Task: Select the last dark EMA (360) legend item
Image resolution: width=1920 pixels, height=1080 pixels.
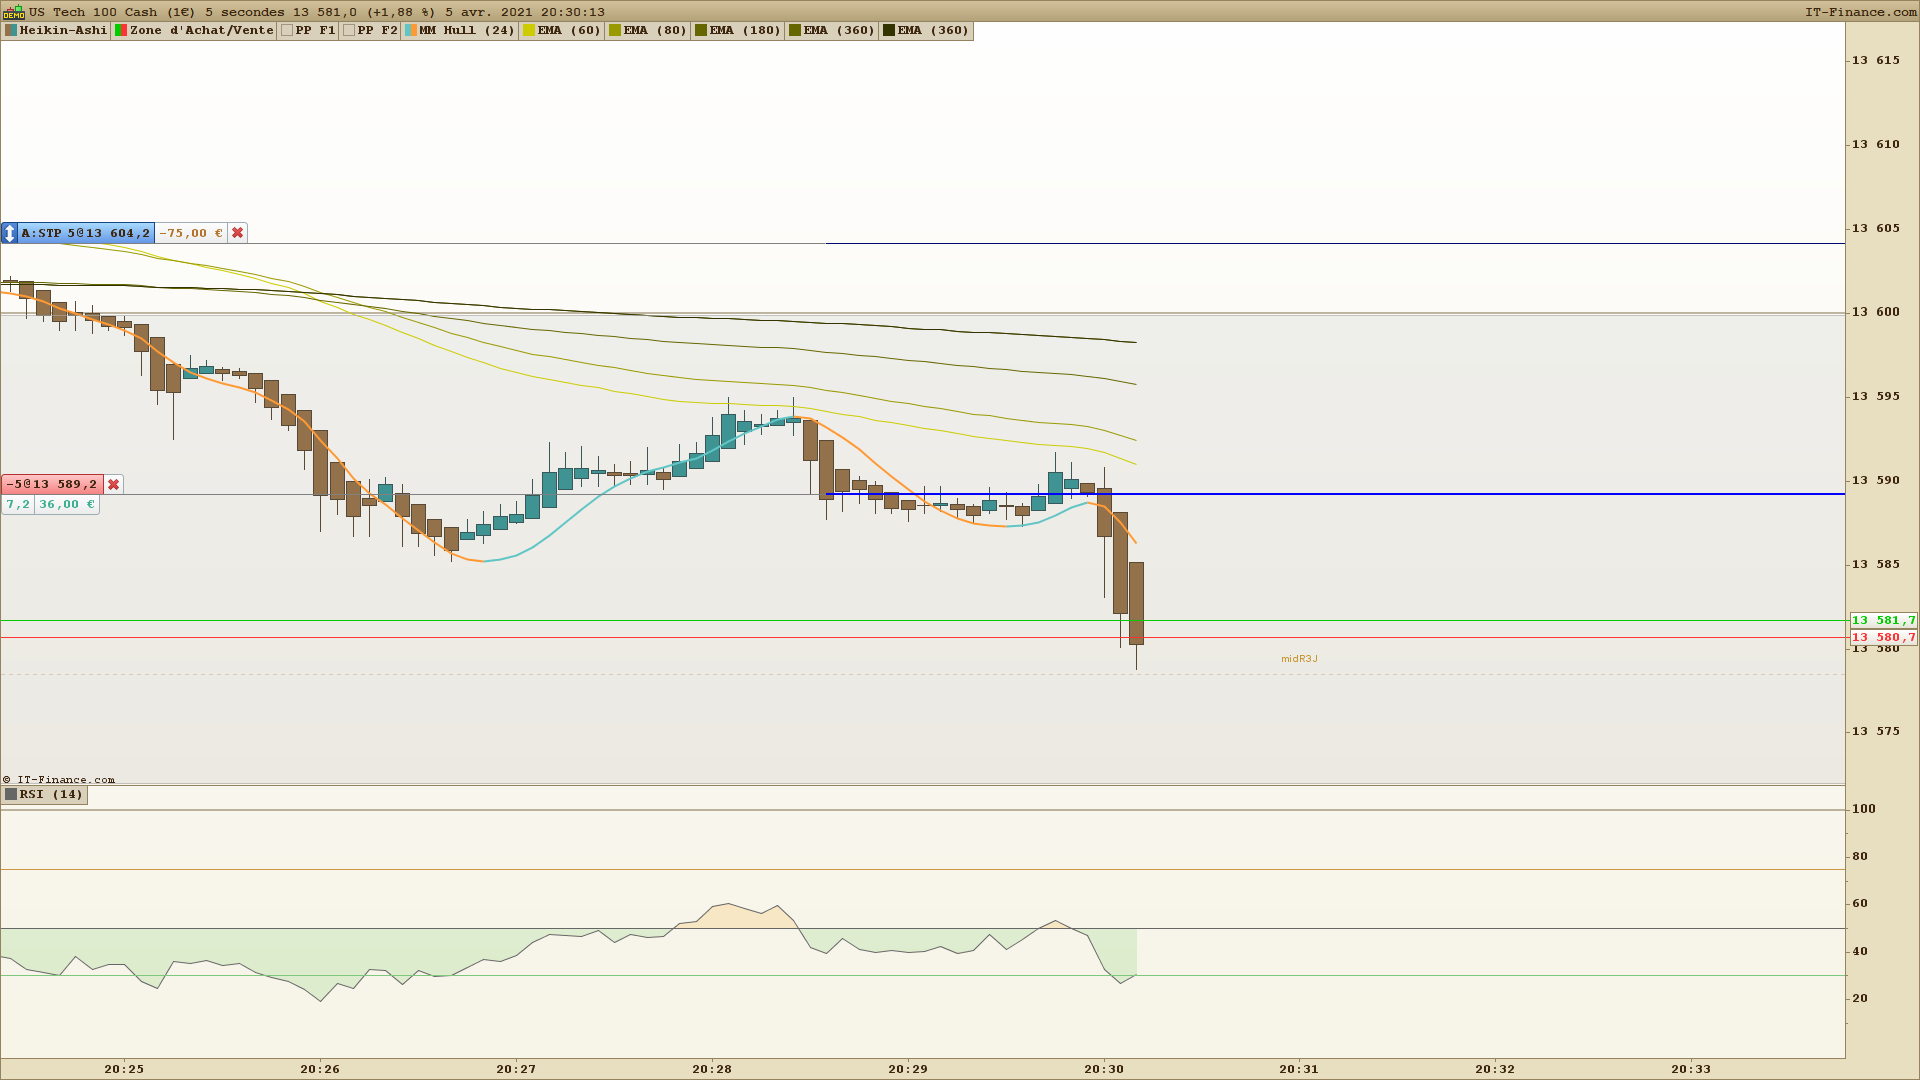Action: [x=933, y=30]
